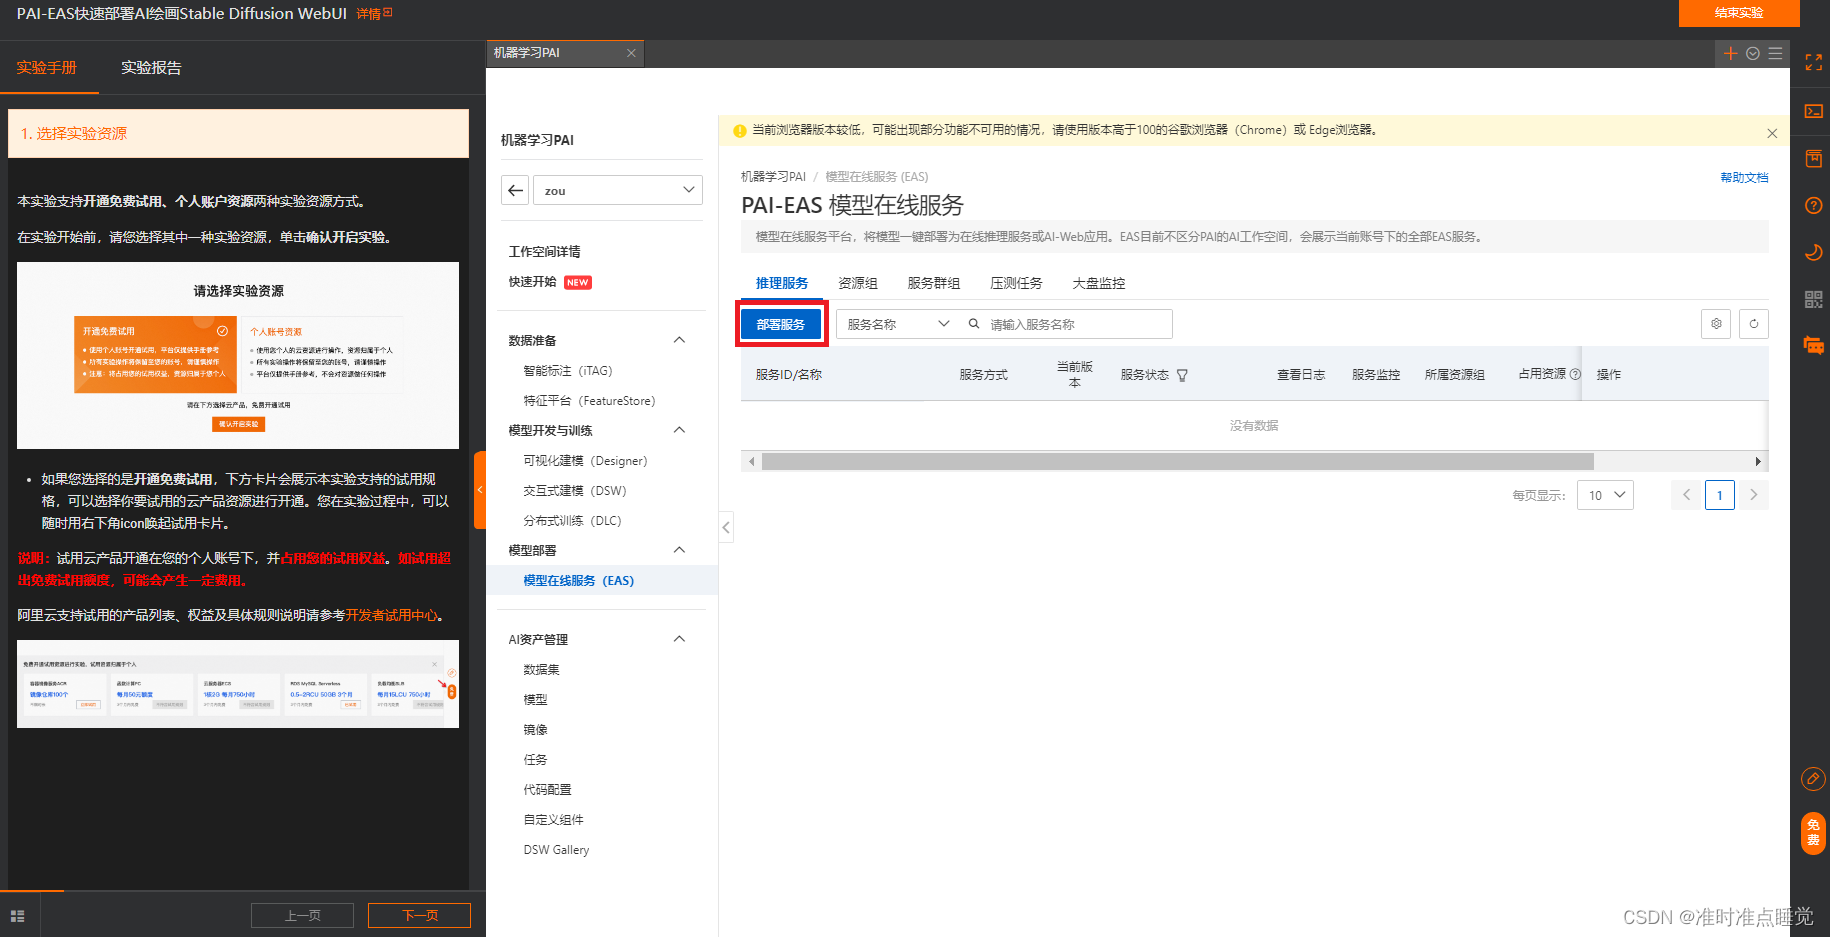Screen dimensions: 1830x937
Task: Click the search magnifier icon
Action: [974, 324]
